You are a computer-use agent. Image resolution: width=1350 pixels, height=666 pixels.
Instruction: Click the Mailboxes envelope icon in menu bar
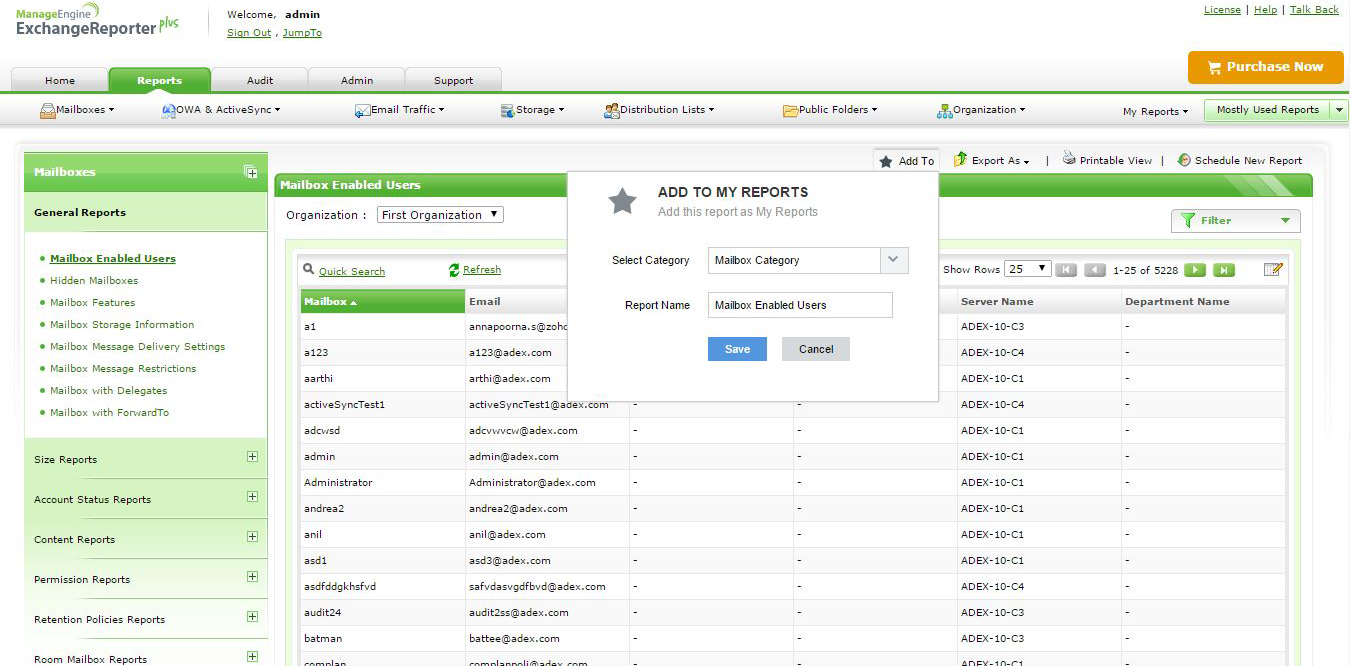48,111
